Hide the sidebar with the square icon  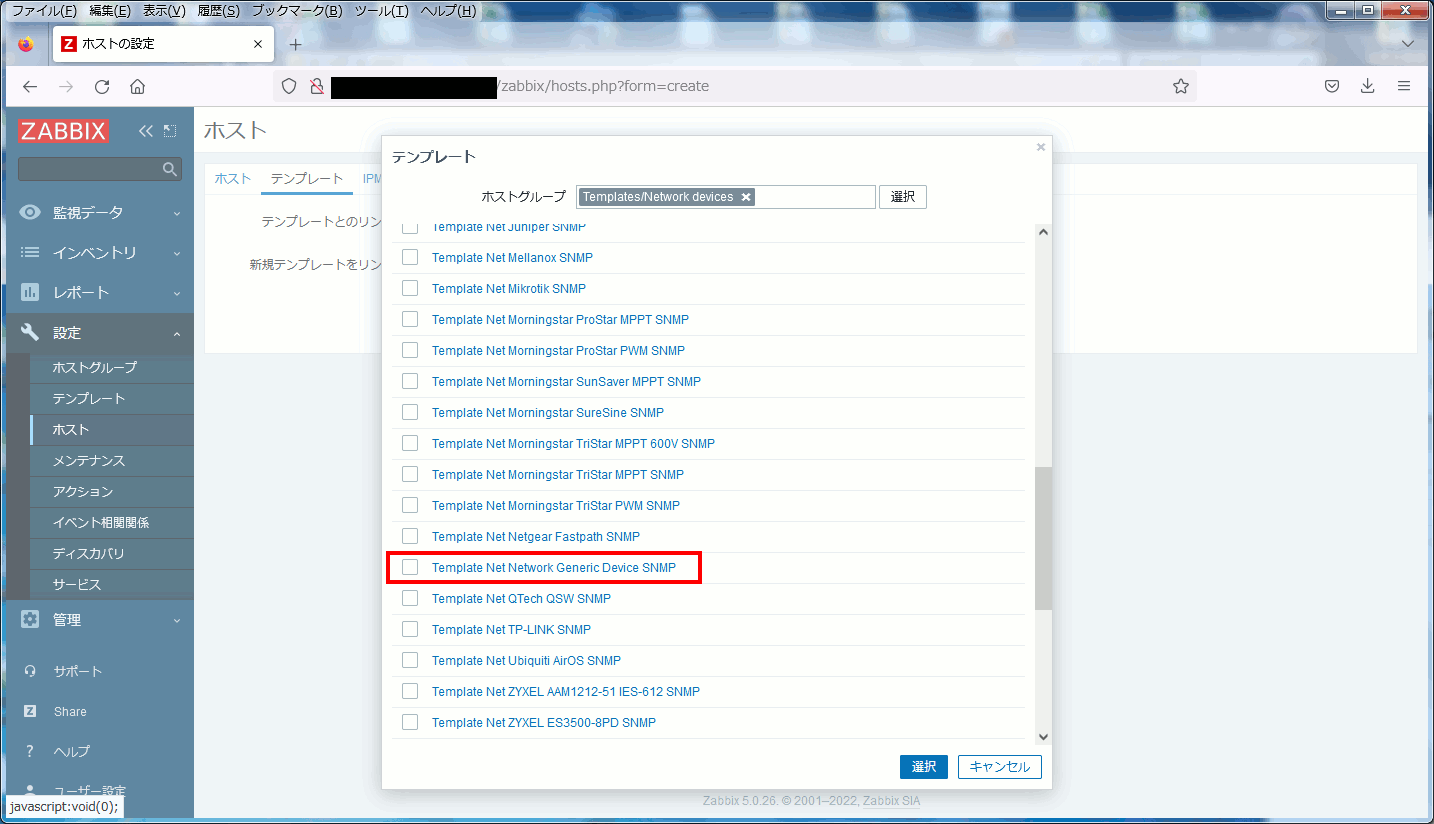pyautogui.click(x=170, y=131)
